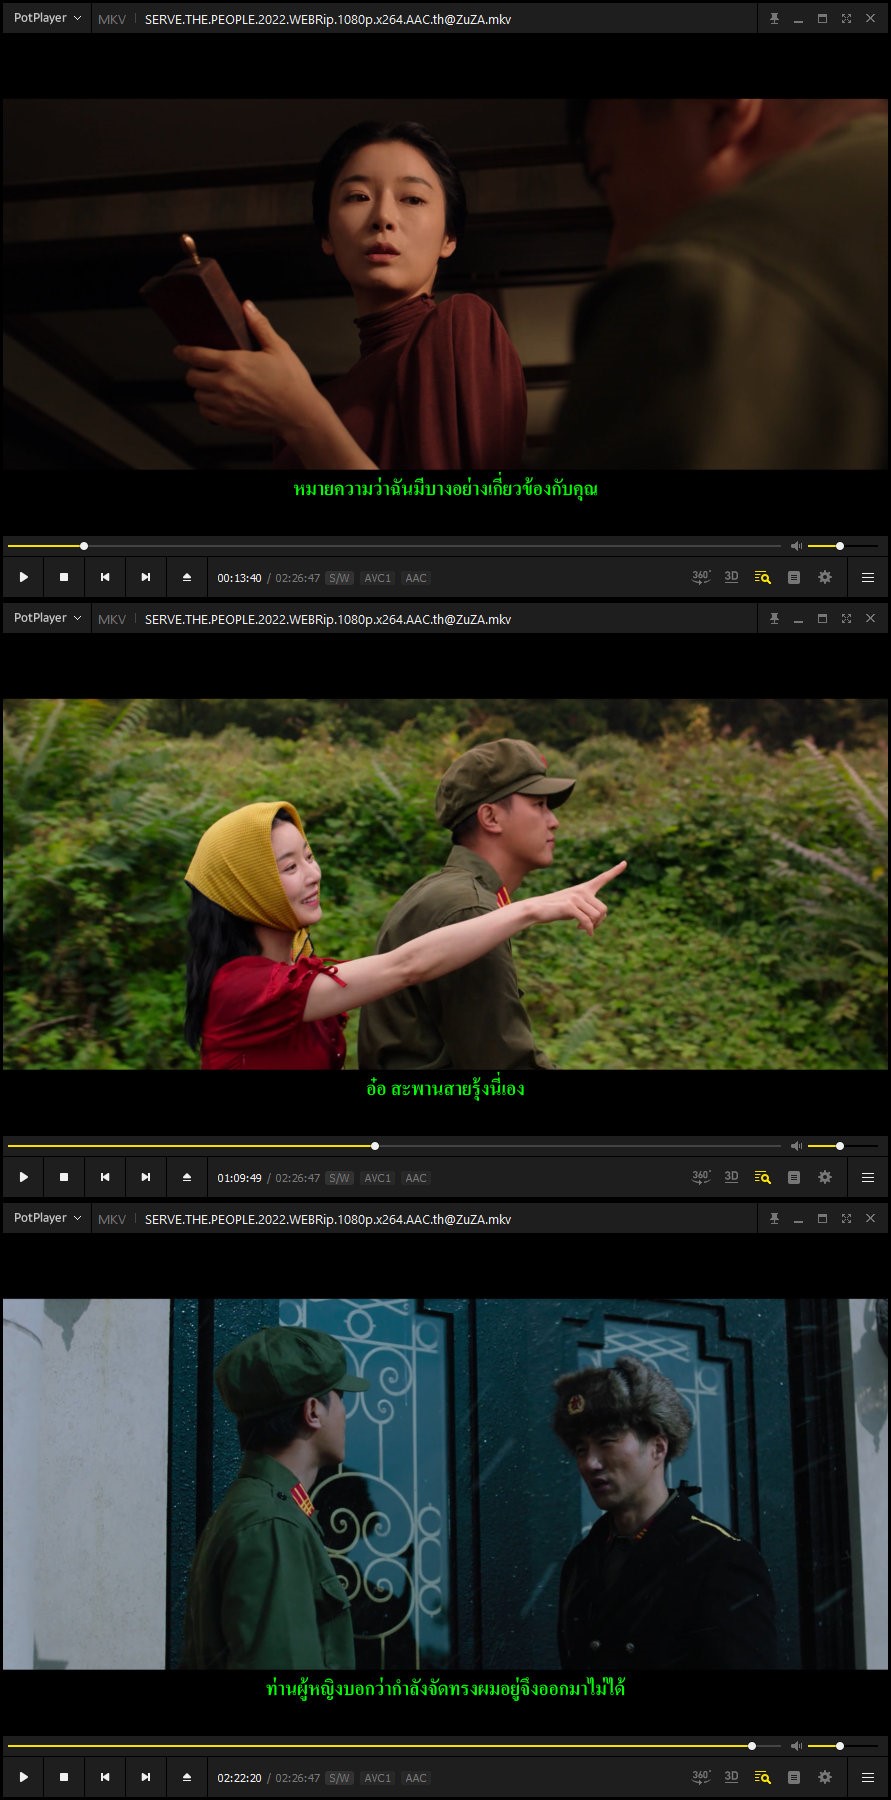This screenshot has width=891, height=1800.
Task: Jump to previous file in 02:22:20 player
Action: [105, 1777]
